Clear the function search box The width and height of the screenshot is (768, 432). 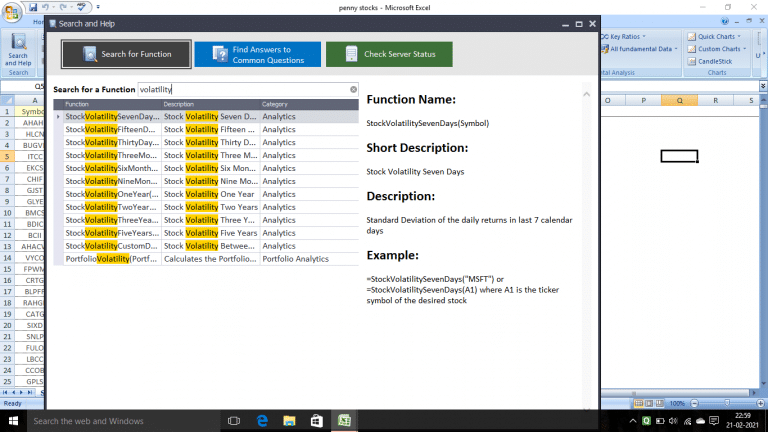tap(354, 89)
